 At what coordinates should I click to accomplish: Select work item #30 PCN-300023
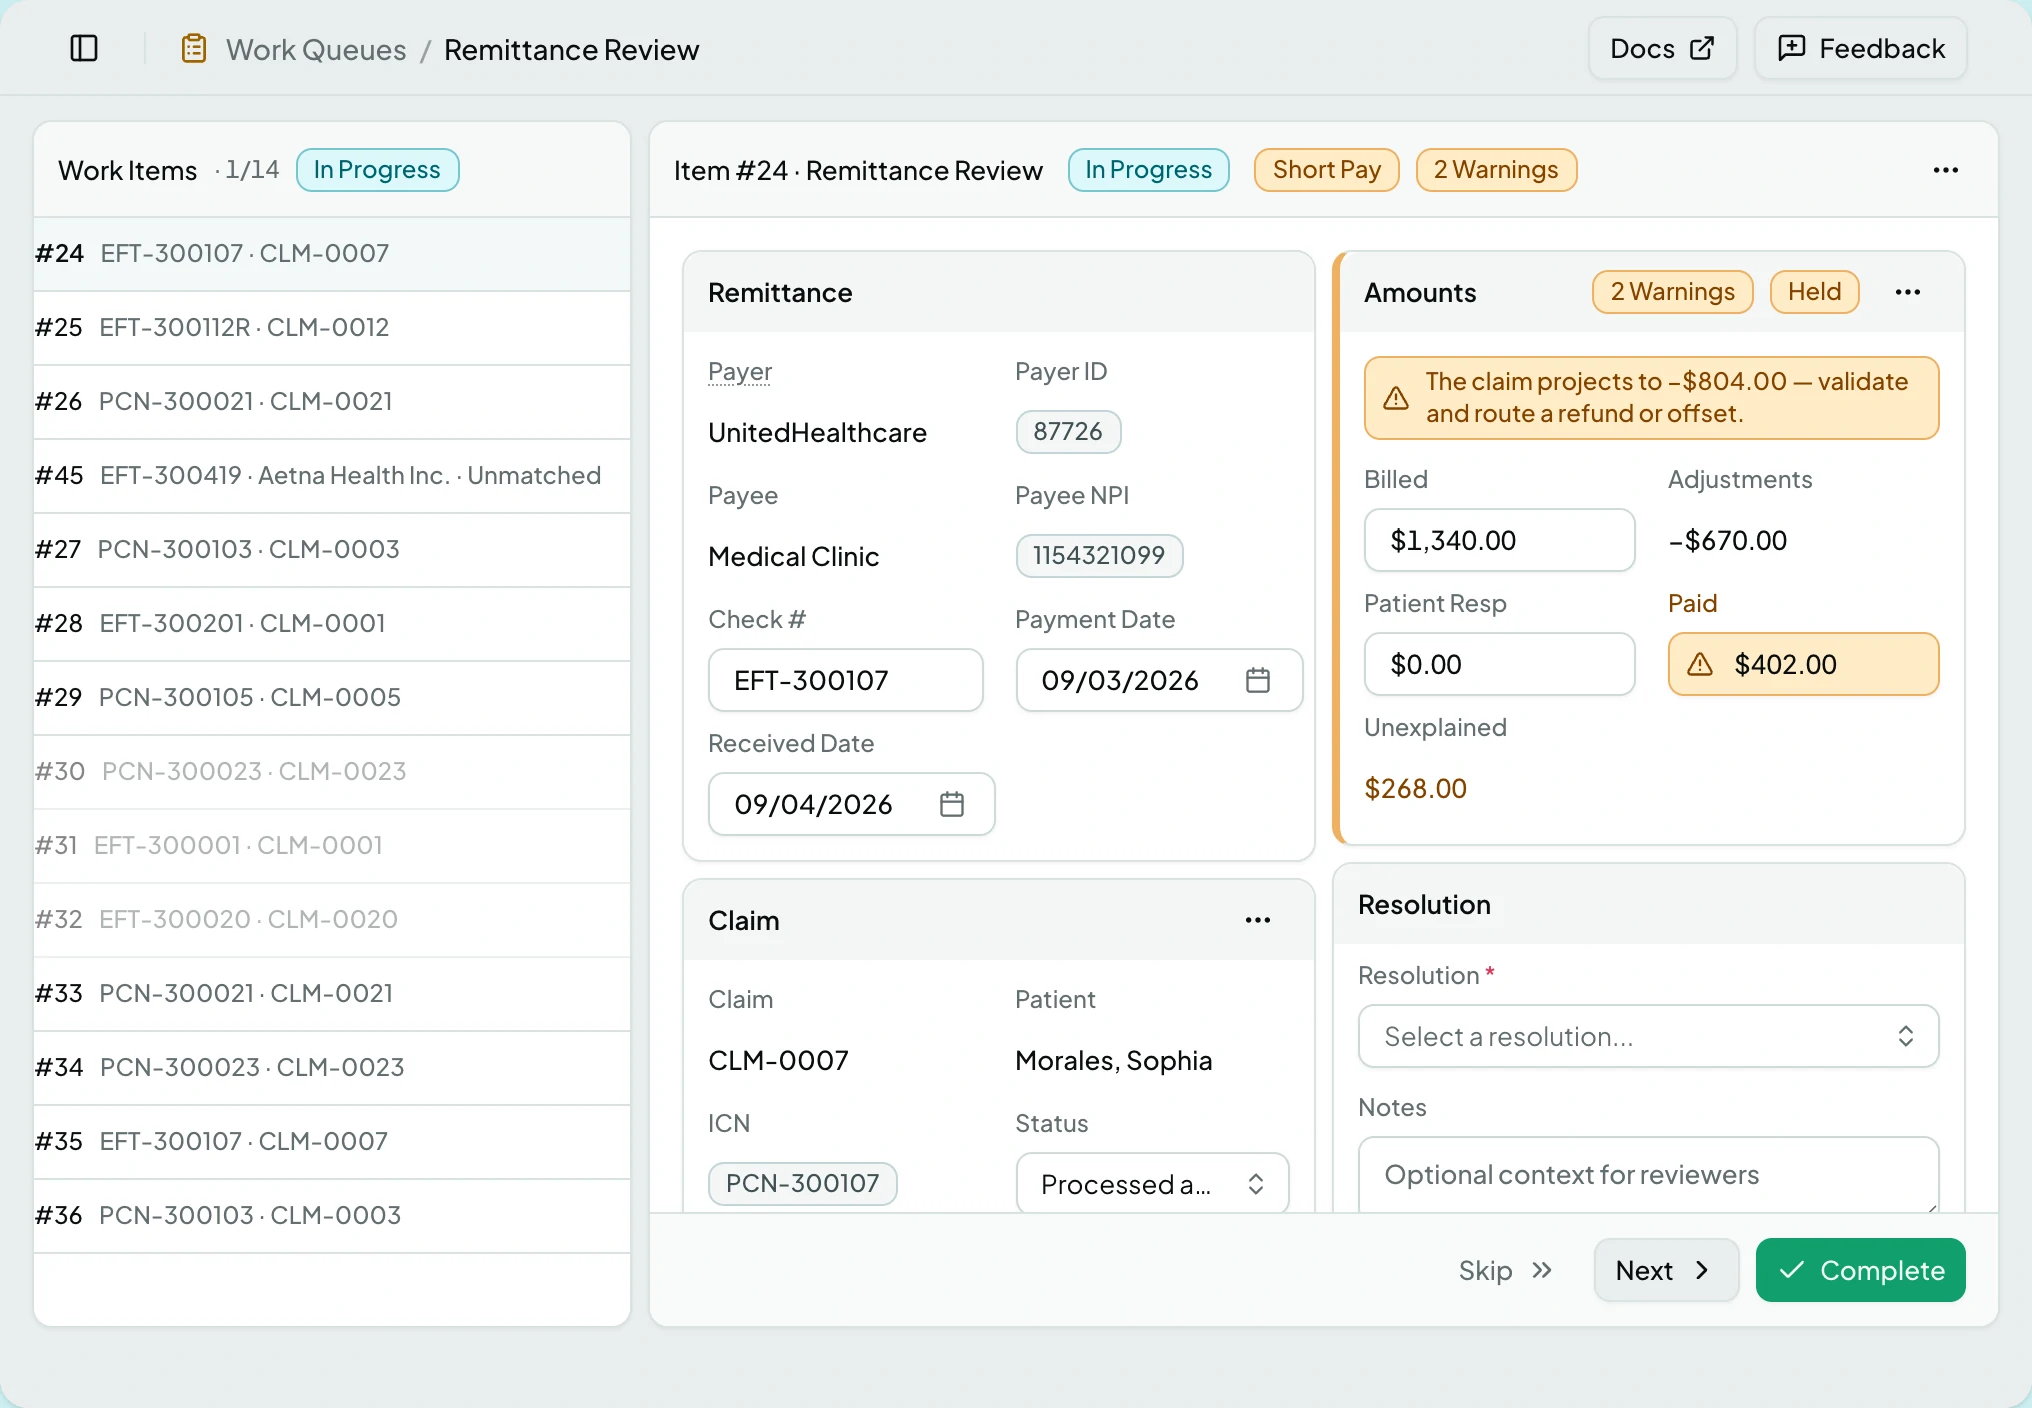click(332, 772)
